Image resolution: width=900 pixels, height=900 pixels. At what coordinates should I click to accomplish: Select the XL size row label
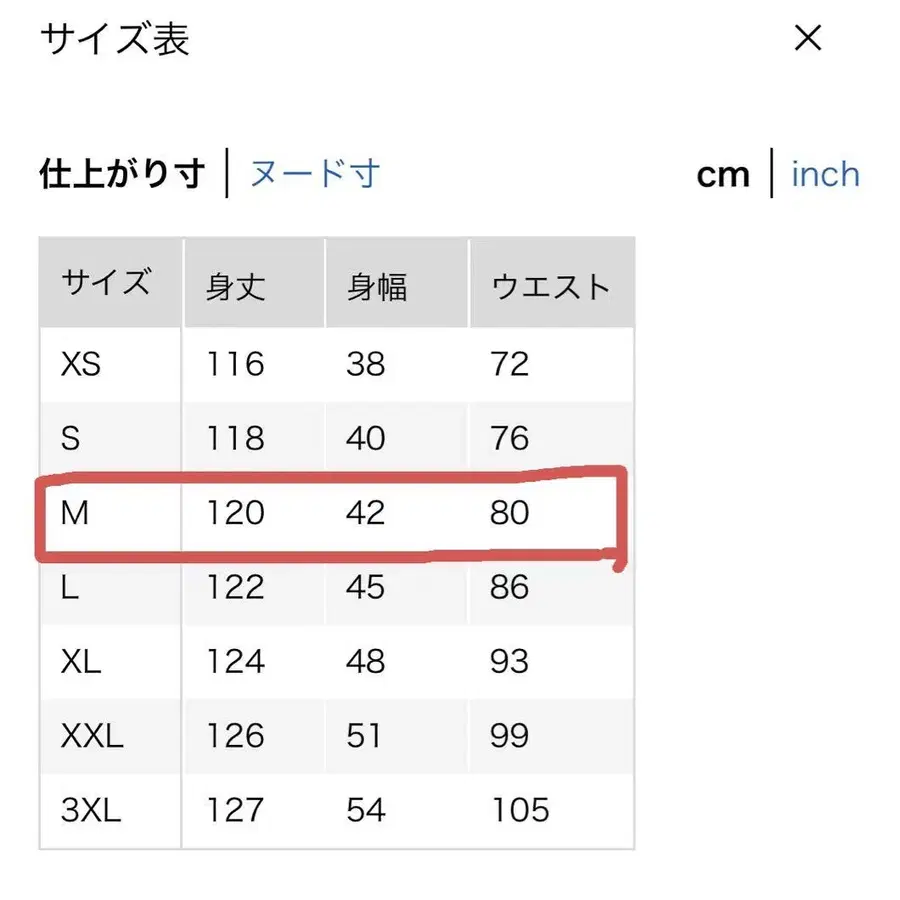click(81, 661)
